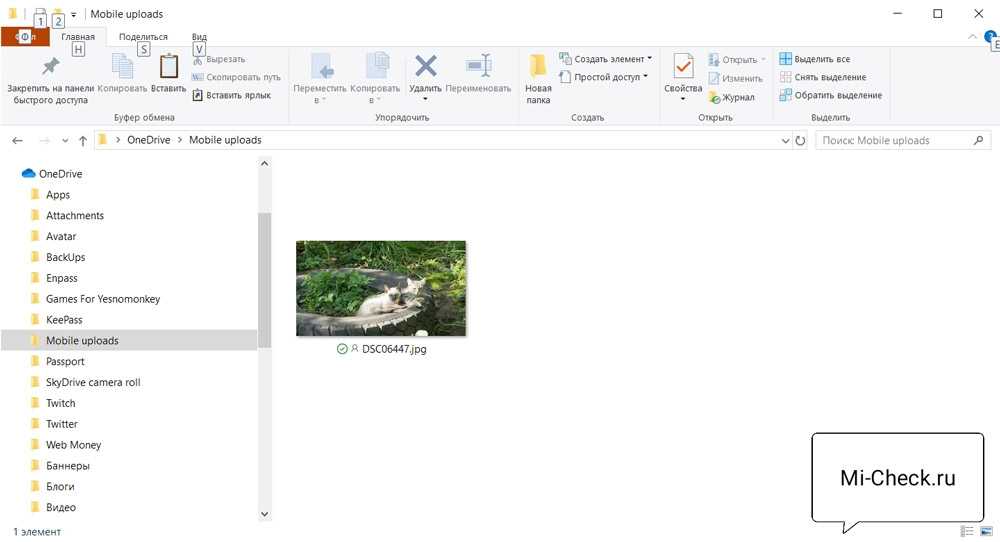
Task: Select the DSC06447.jpg cat photo thumbnail
Action: coord(381,288)
